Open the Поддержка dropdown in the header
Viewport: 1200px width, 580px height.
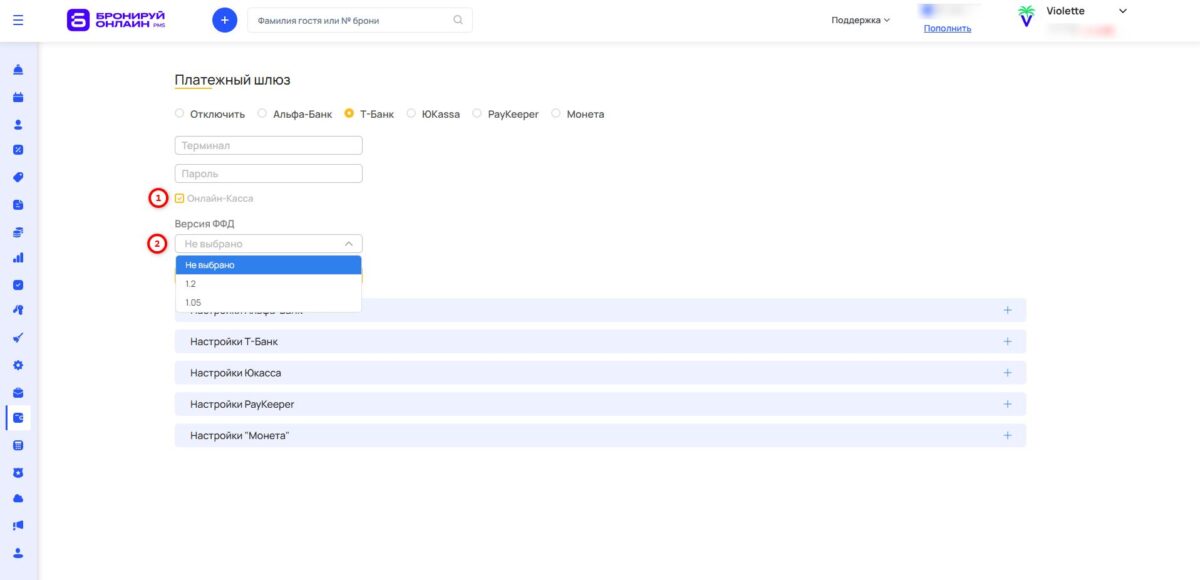(x=860, y=20)
